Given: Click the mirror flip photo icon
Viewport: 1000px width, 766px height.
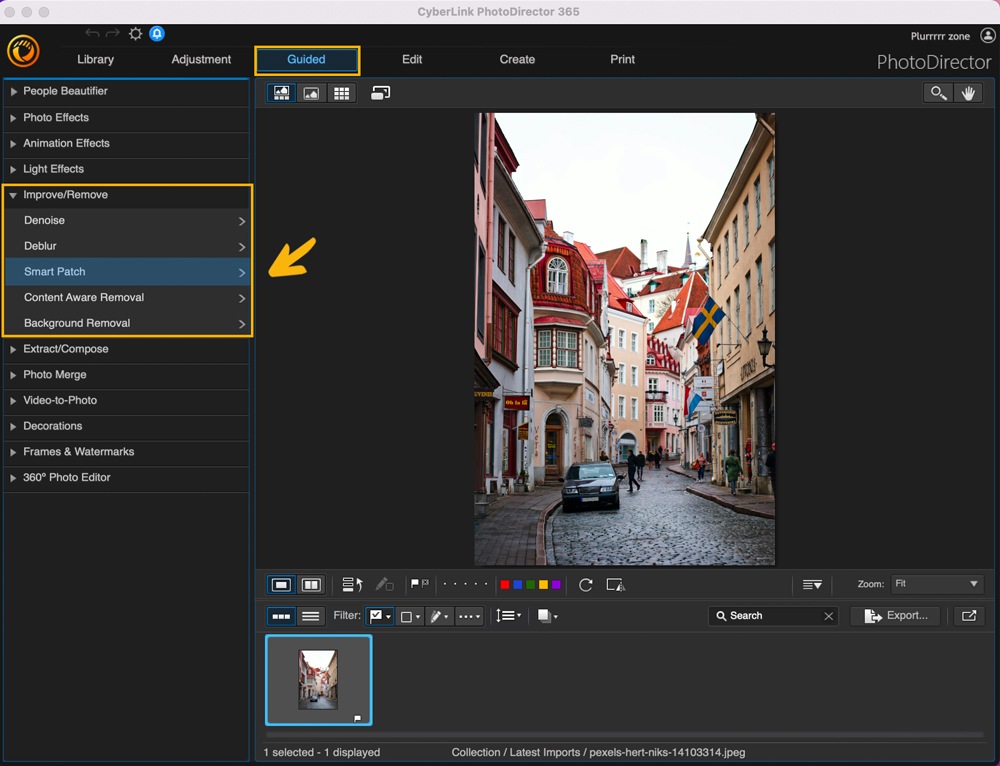Looking at the screenshot, I should tap(615, 584).
